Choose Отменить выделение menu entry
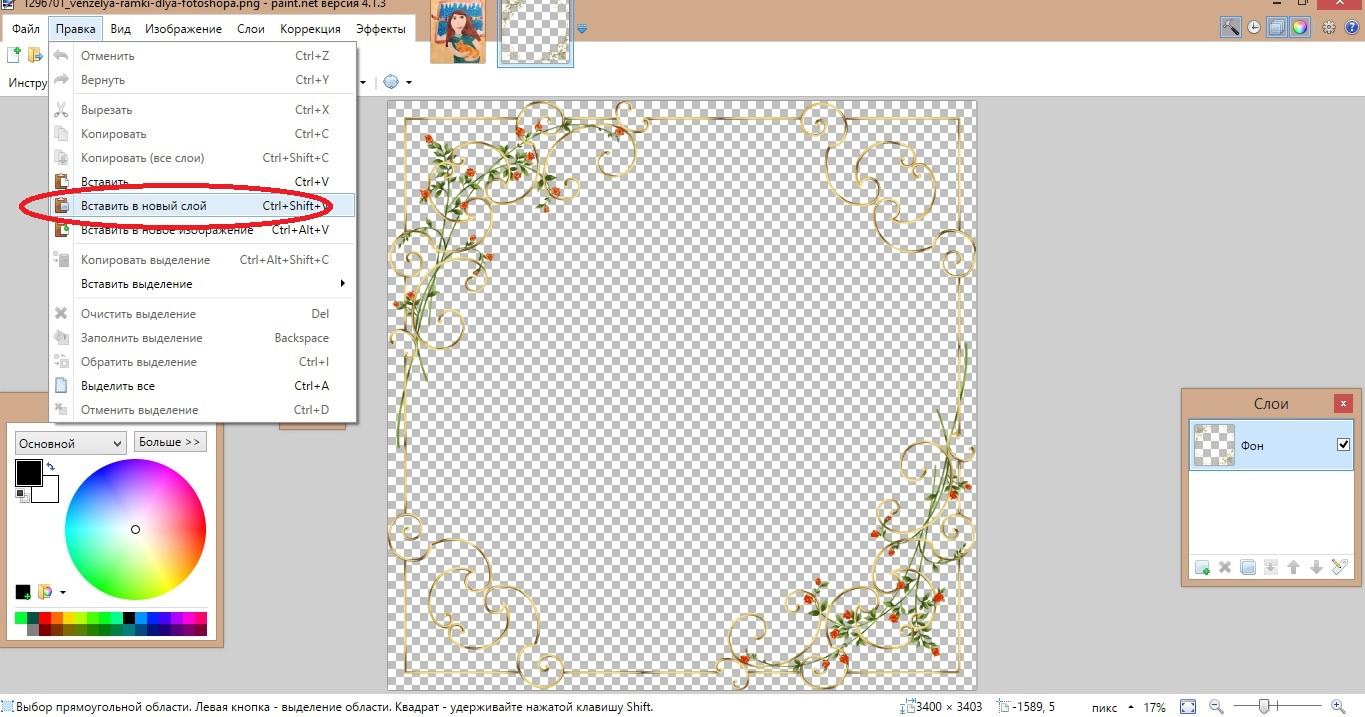Viewport: 1365px width, 717px height. [203, 410]
